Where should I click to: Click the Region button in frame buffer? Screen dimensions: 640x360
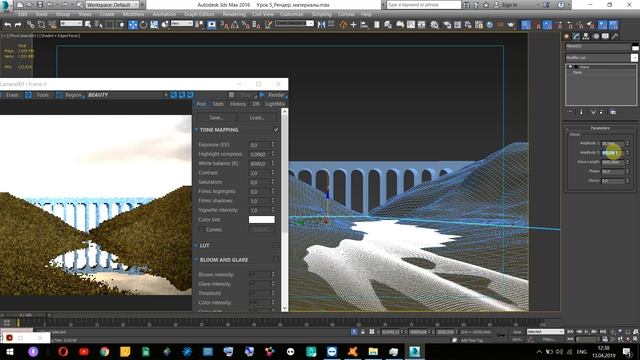click(69, 95)
